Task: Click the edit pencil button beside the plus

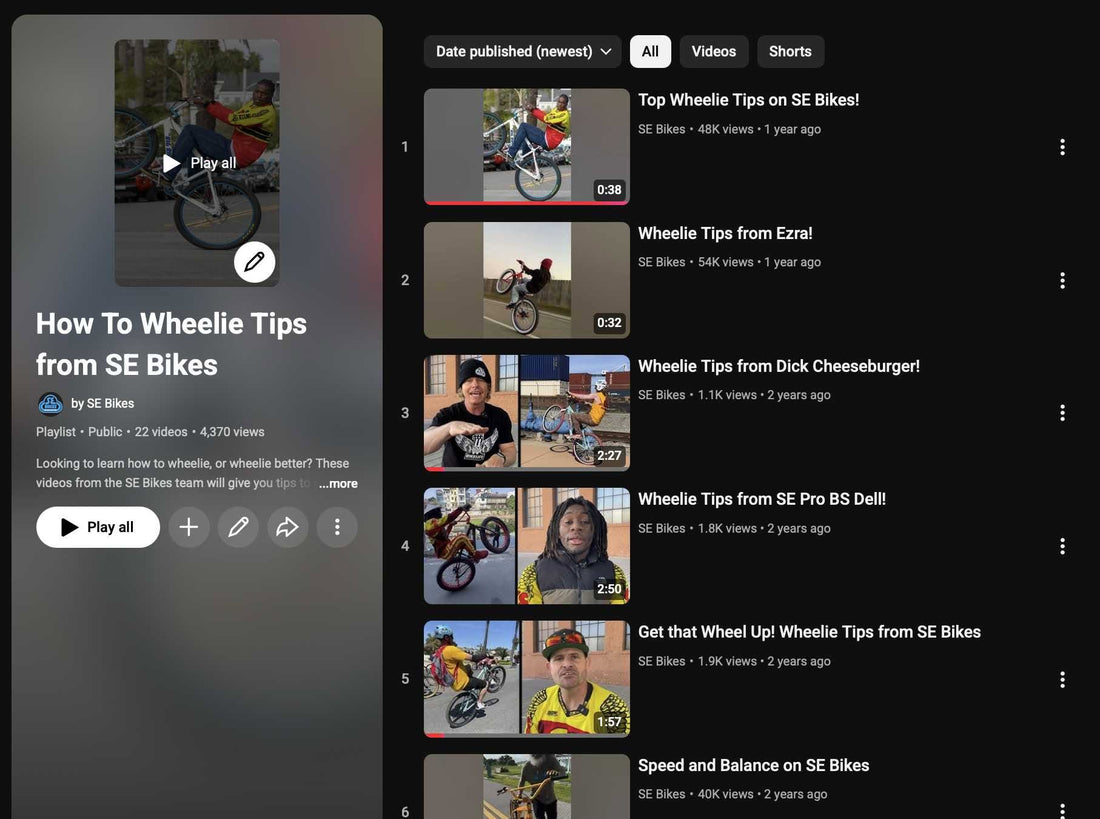Action: [238, 527]
